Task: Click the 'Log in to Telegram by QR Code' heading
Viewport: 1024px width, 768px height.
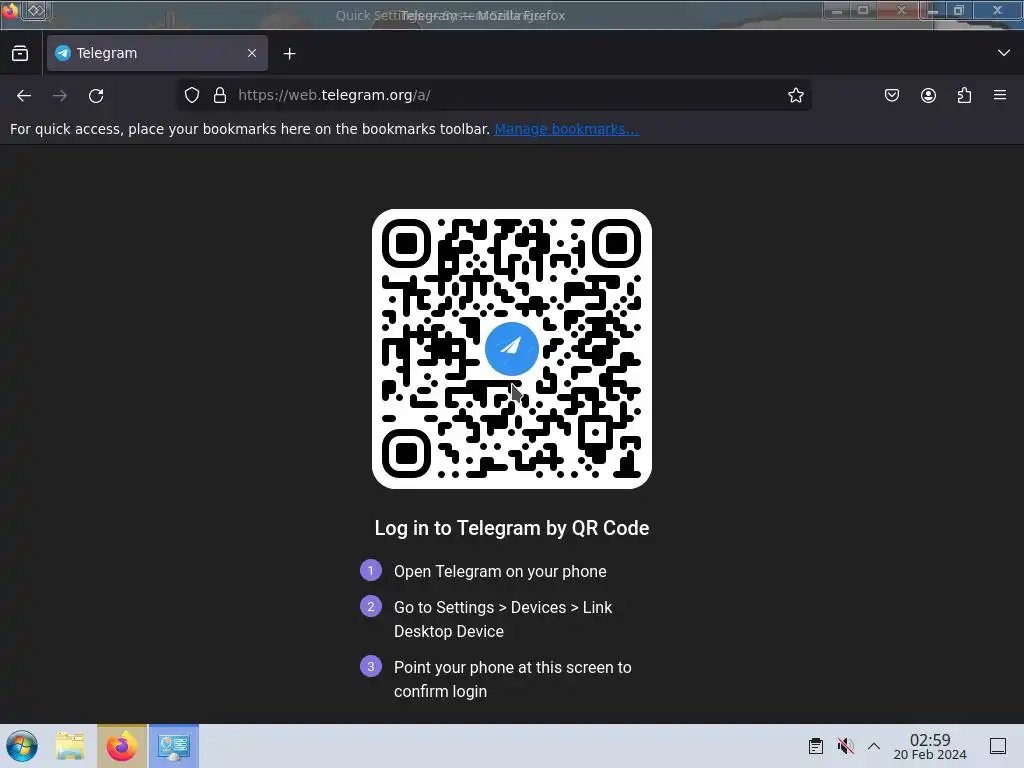Action: pyautogui.click(x=512, y=528)
